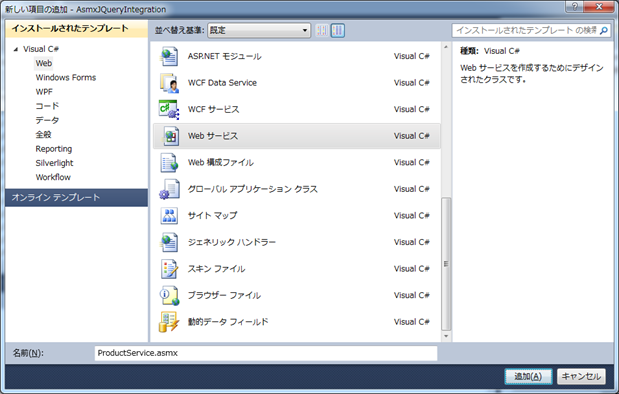The height and width of the screenshot is (394, 619).
Task: Choose the WCF サービス template icon
Action: coord(169,109)
